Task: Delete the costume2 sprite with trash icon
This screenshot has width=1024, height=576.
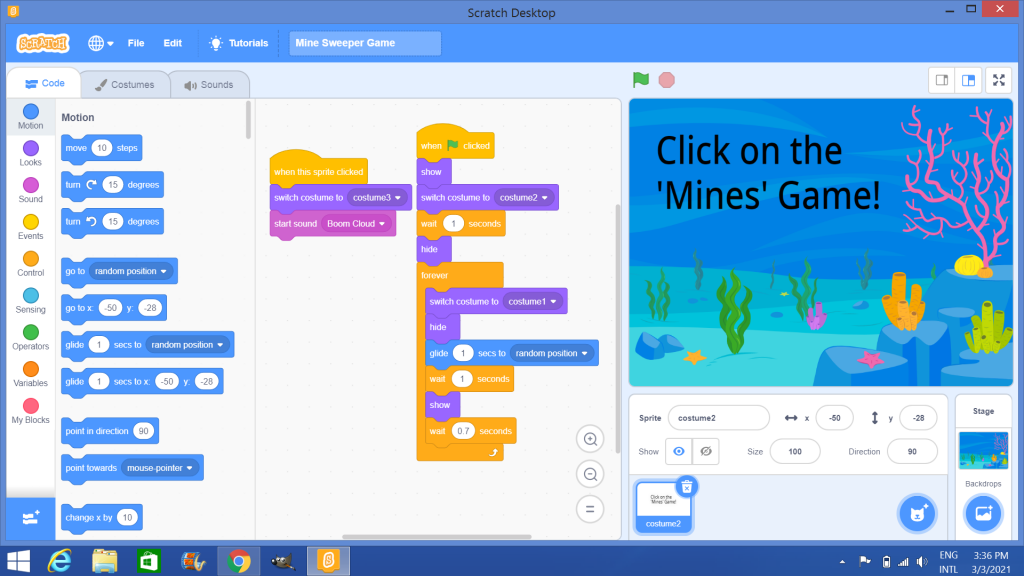Action: pyautogui.click(x=686, y=486)
